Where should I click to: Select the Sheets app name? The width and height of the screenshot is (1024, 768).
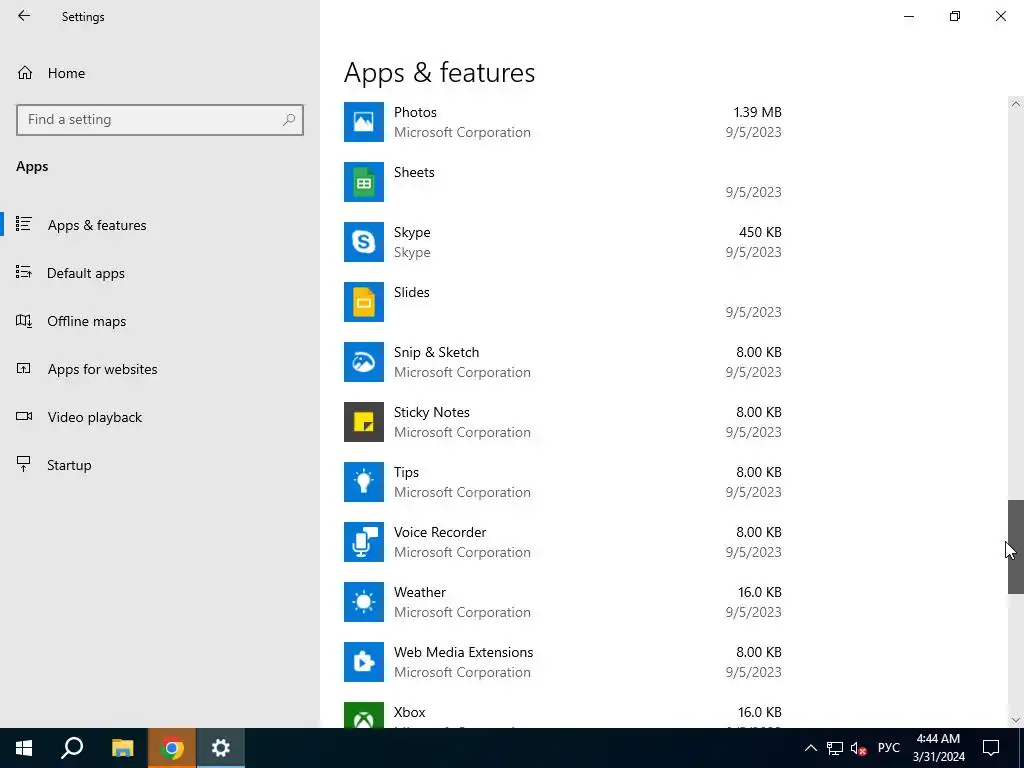coord(414,172)
